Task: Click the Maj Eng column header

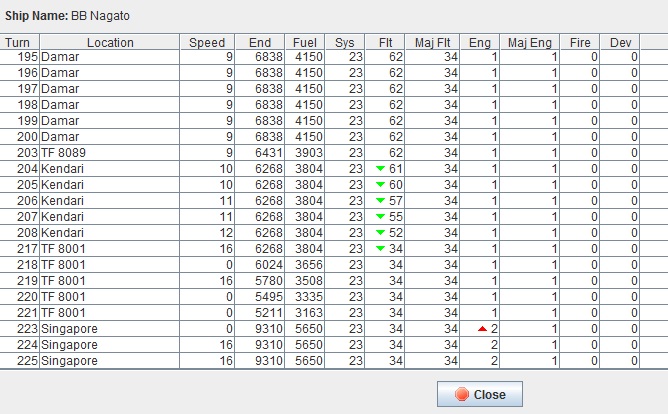Action: coord(530,42)
